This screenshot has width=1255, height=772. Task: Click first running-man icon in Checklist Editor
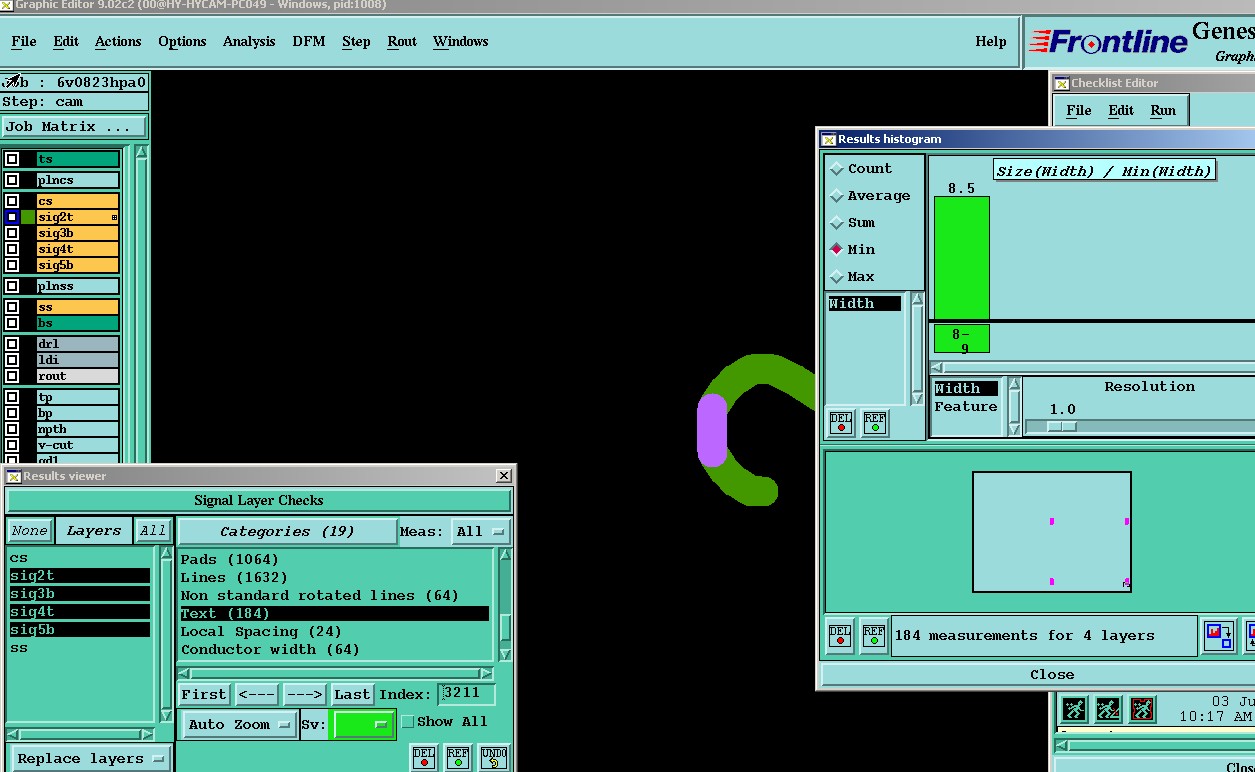coord(1074,710)
